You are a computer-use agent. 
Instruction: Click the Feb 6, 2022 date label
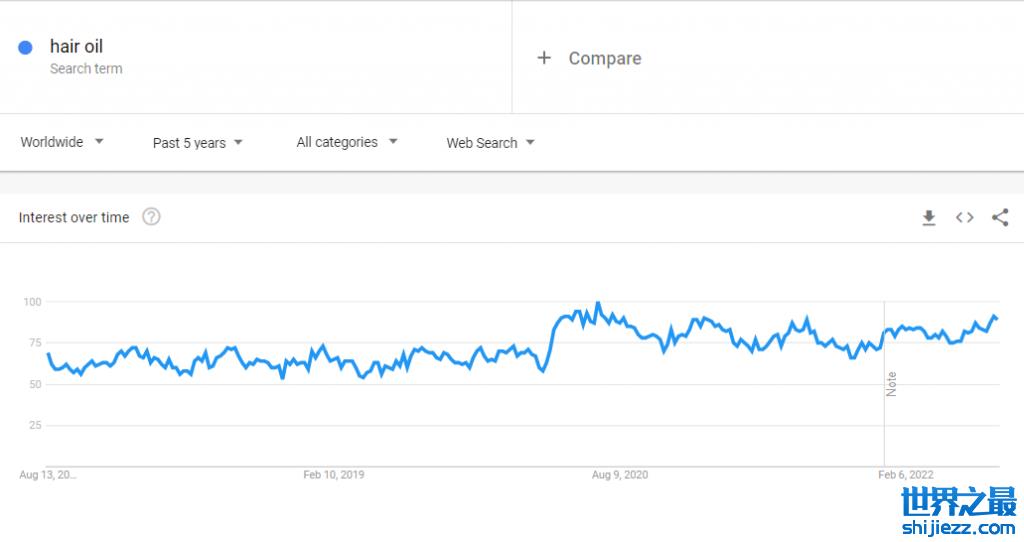pyautogui.click(x=906, y=475)
